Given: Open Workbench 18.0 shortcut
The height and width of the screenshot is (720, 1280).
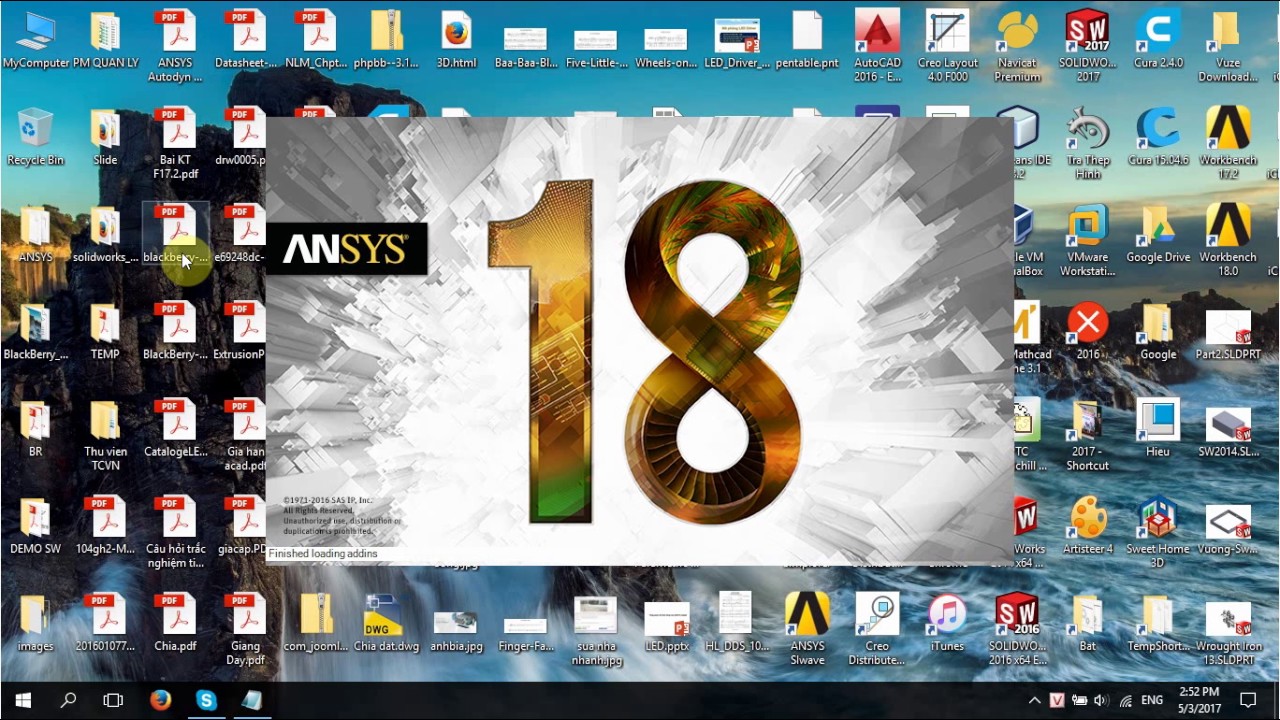Looking at the screenshot, I should (1228, 240).
